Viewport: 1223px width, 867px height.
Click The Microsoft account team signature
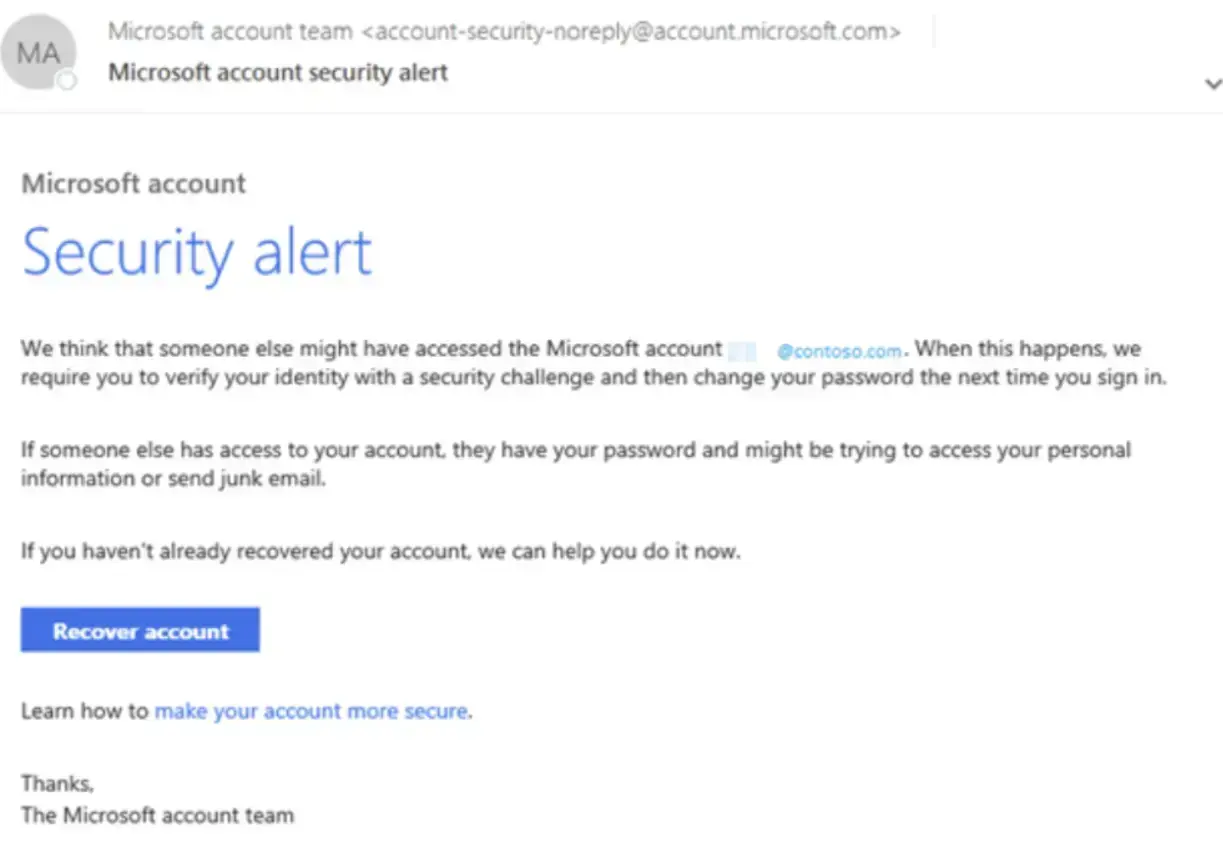pyautogui.click(x=156, y=815)
